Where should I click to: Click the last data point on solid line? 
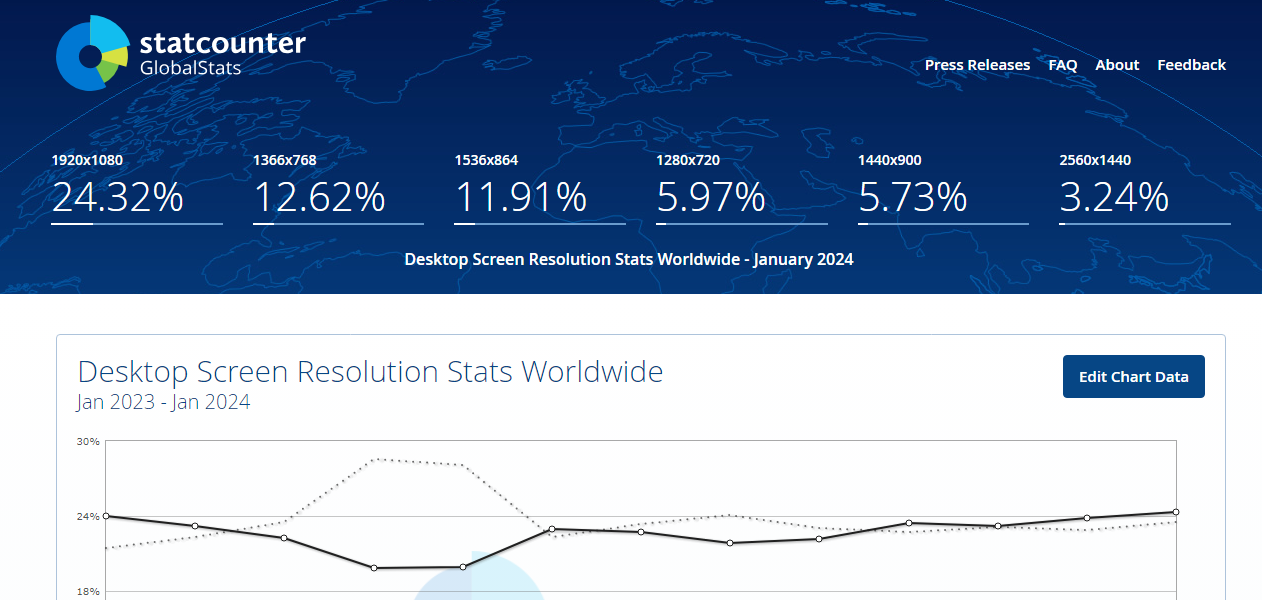(x=1176, y=512)
